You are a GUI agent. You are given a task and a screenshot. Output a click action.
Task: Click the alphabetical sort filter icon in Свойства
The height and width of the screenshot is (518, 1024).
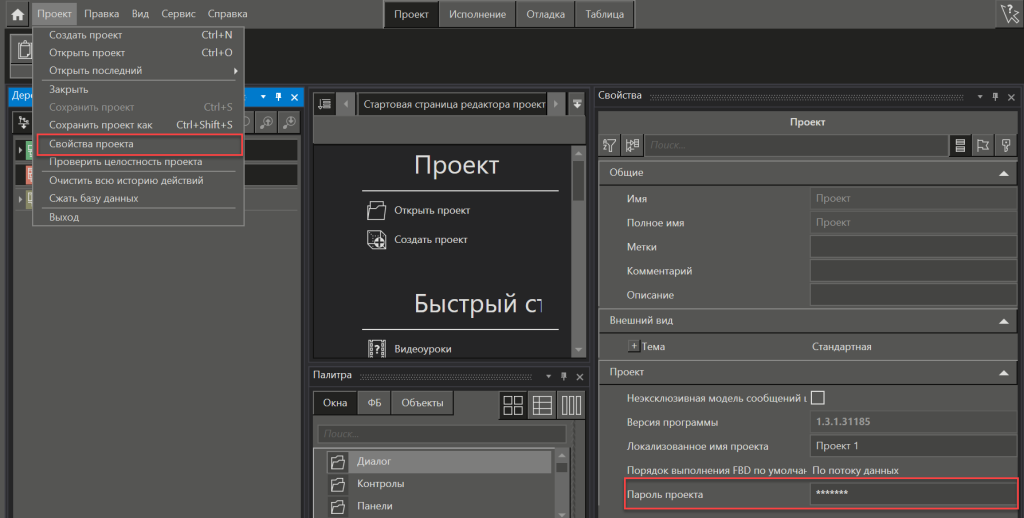click(x=609, y=146)
